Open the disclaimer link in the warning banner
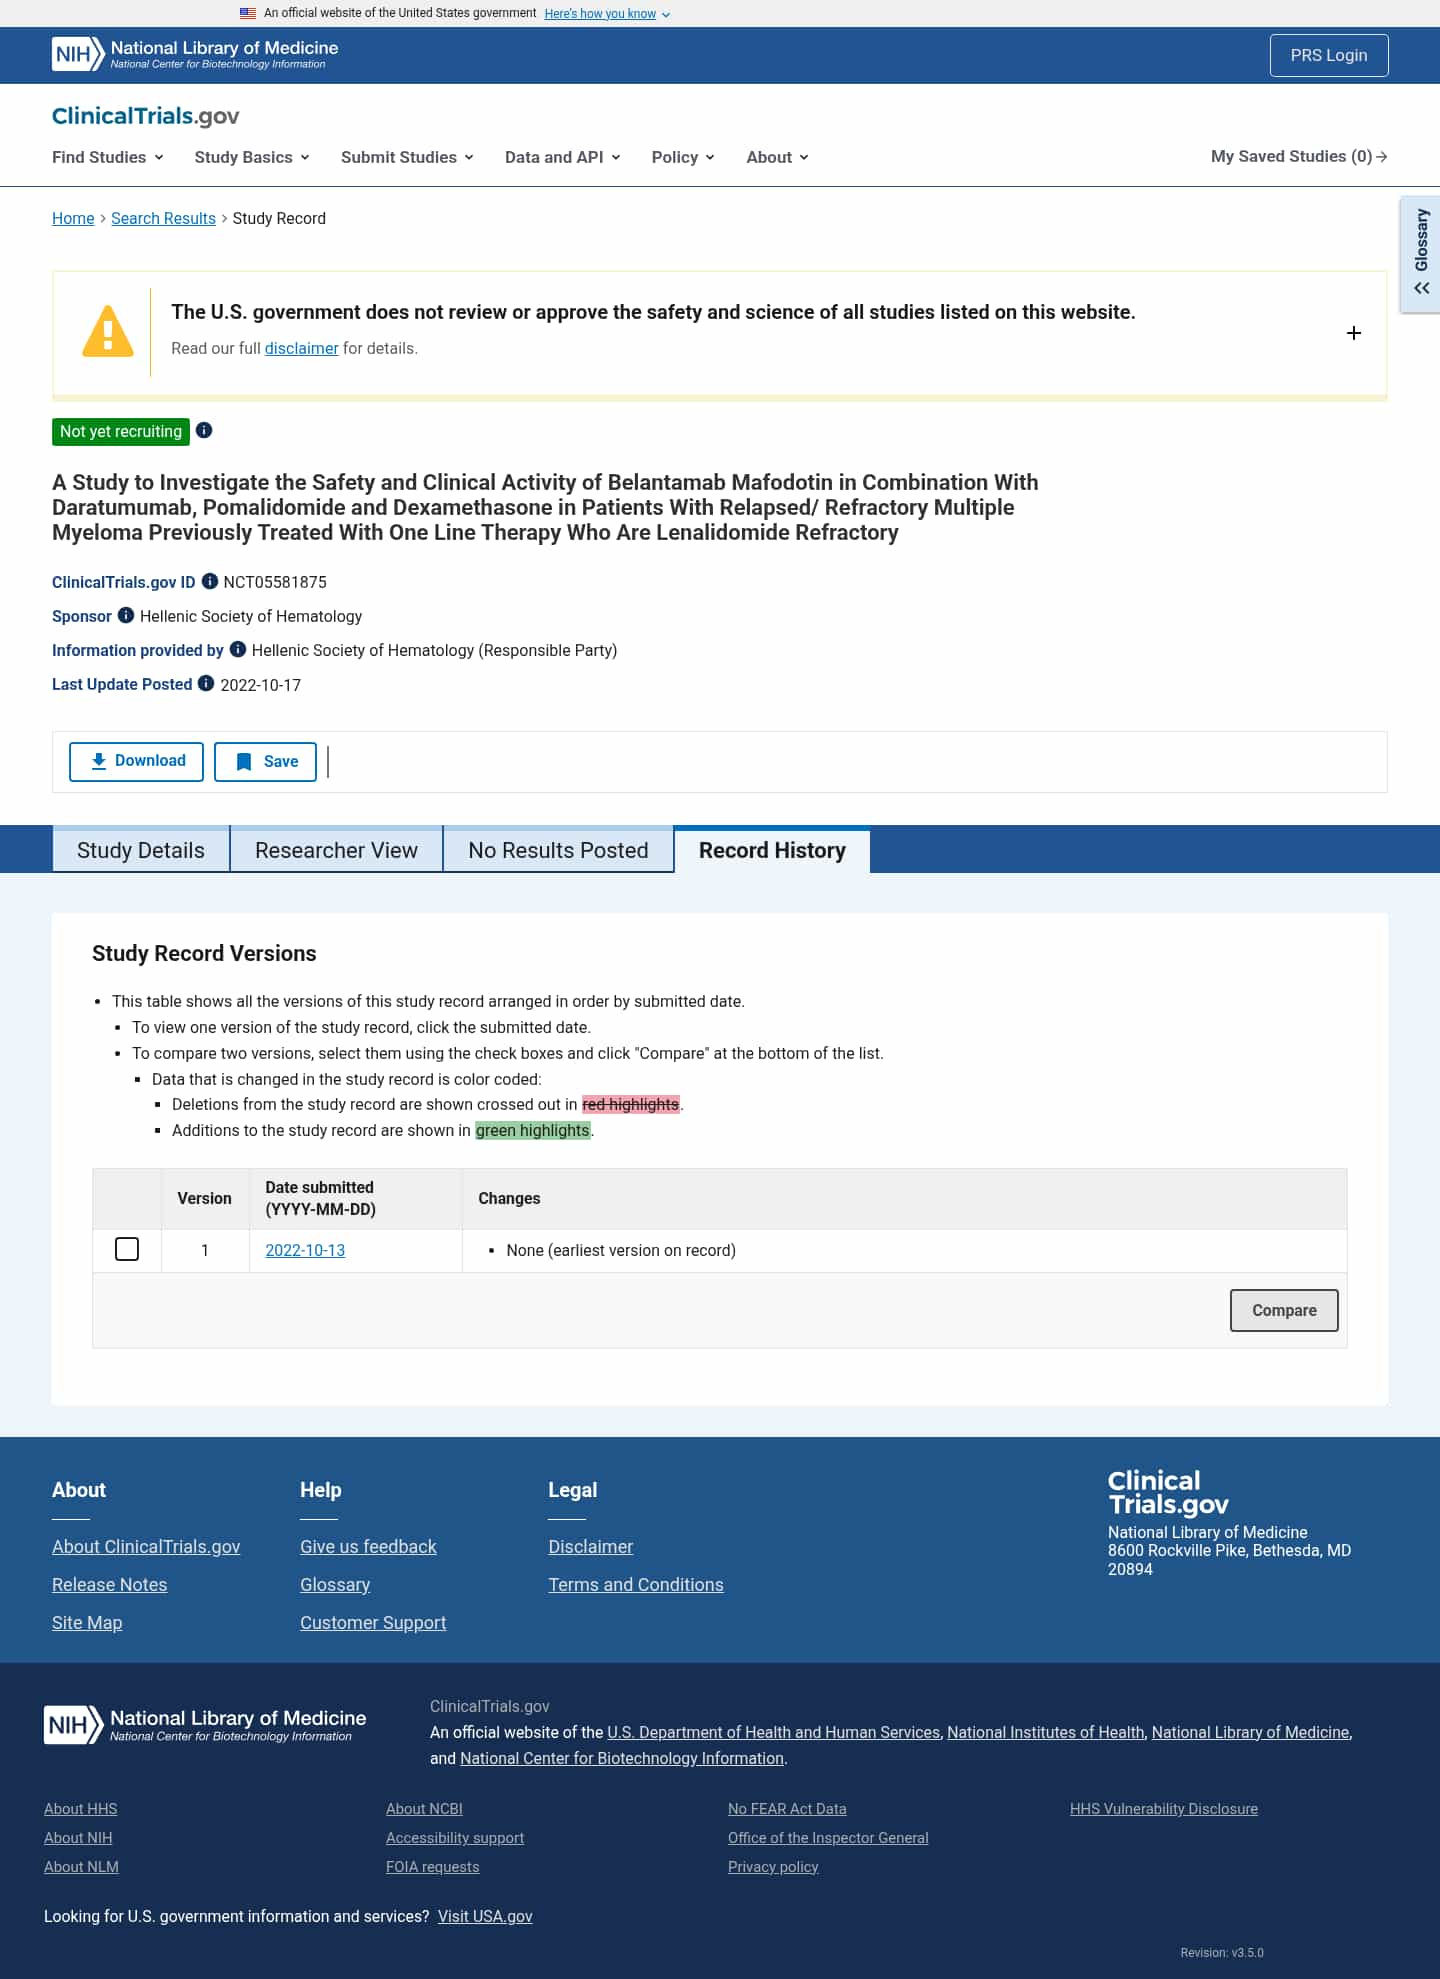The height and width of the screenshot is (1979, 1440). point(301,348)
